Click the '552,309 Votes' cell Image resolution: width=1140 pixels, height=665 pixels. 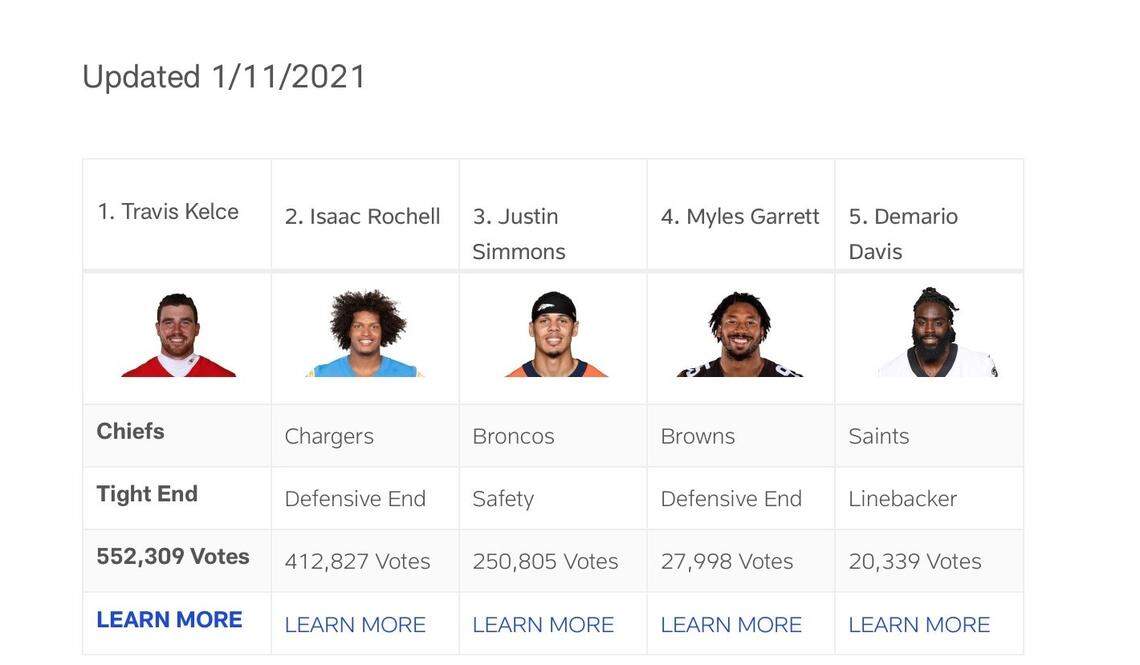click(173, 557)
